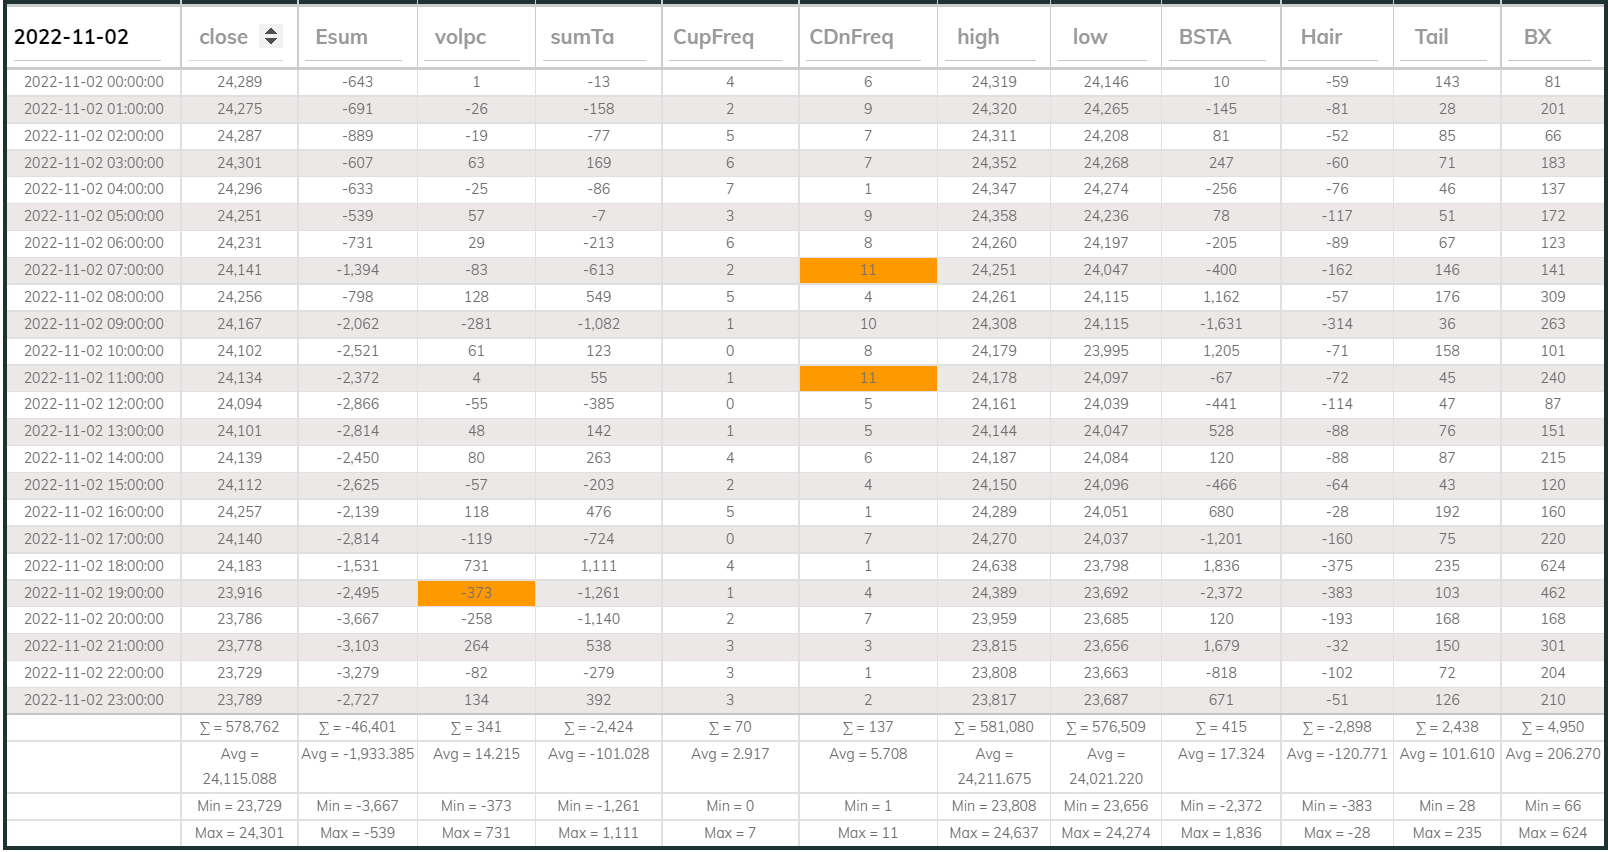Click Hair value -375
The image size is (1608, 852).
(1337, 566)
